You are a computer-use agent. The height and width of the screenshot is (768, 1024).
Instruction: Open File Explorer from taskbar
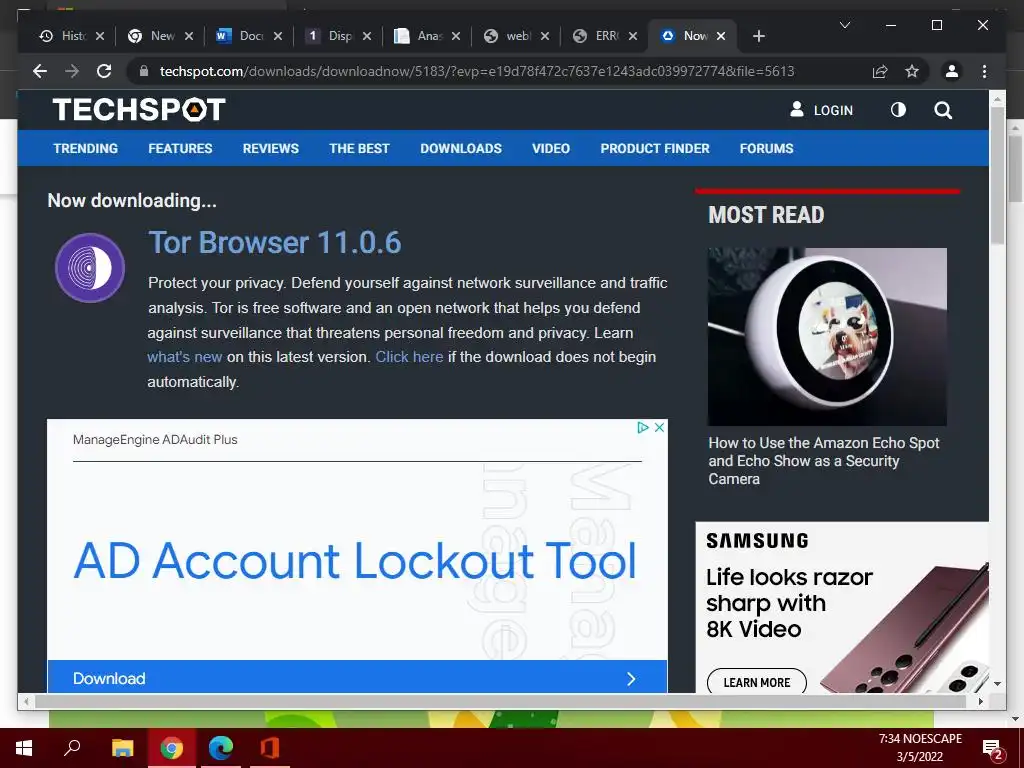[122, 748]
